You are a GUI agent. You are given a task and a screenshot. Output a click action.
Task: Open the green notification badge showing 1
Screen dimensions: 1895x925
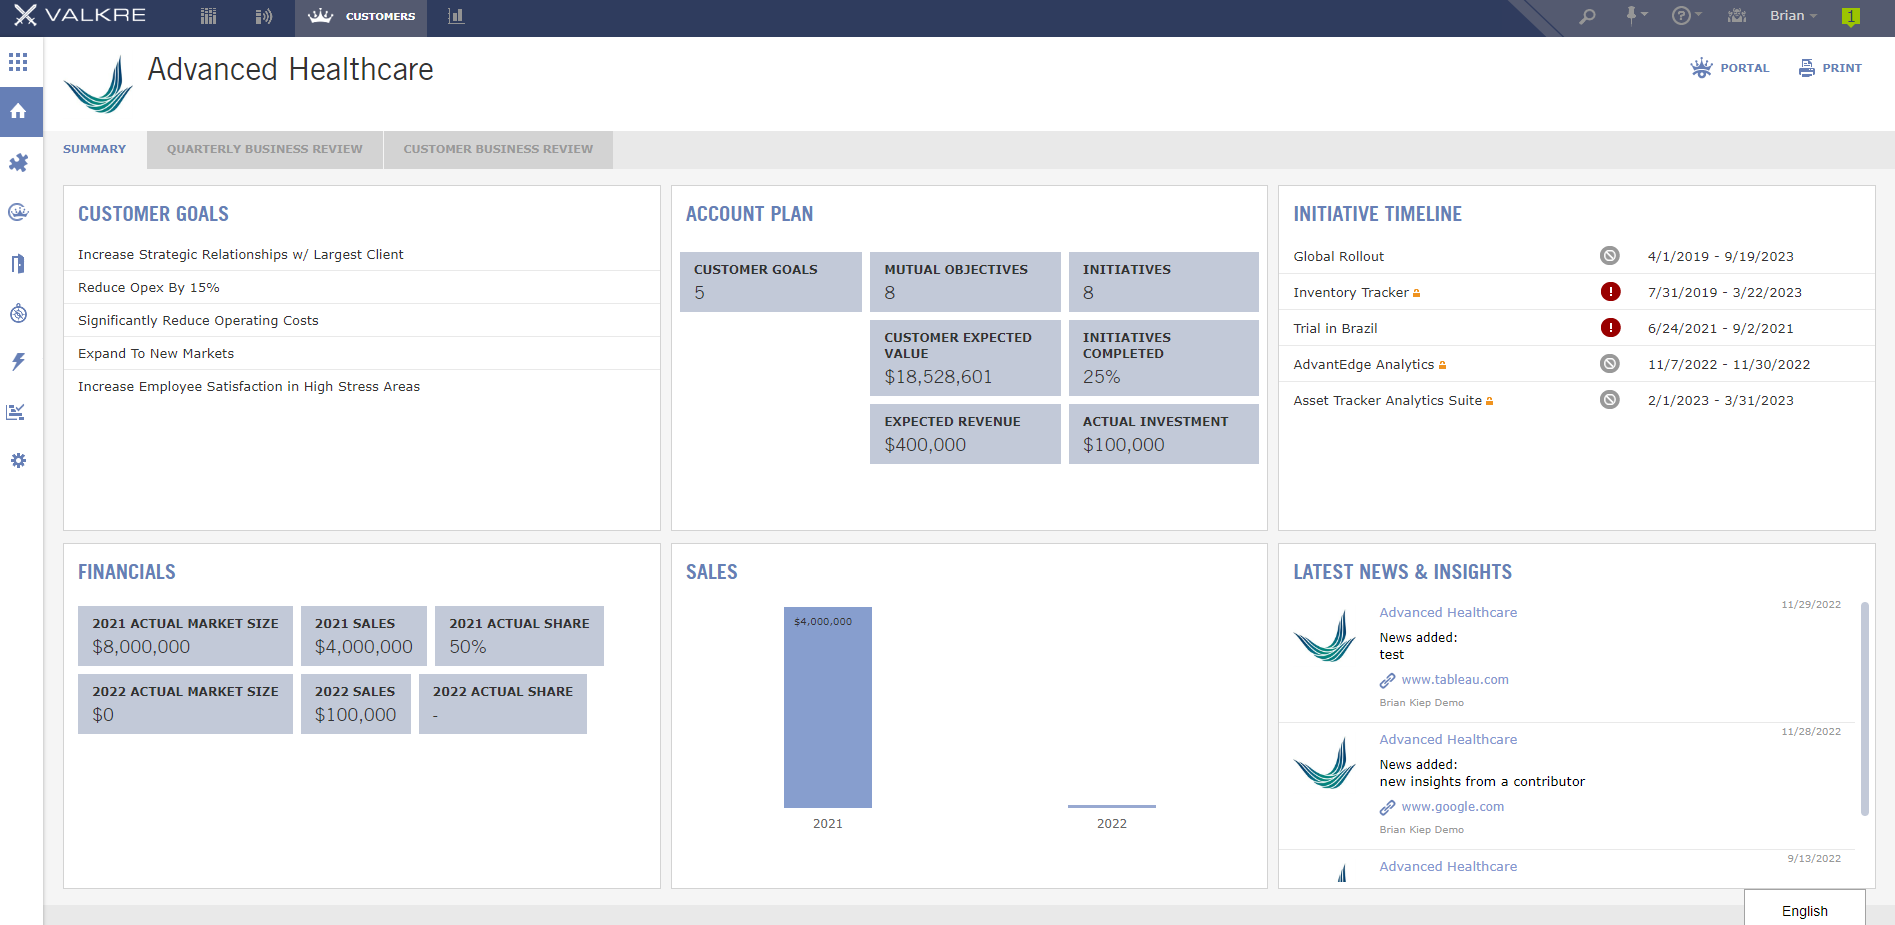(x=1851, y=16)
